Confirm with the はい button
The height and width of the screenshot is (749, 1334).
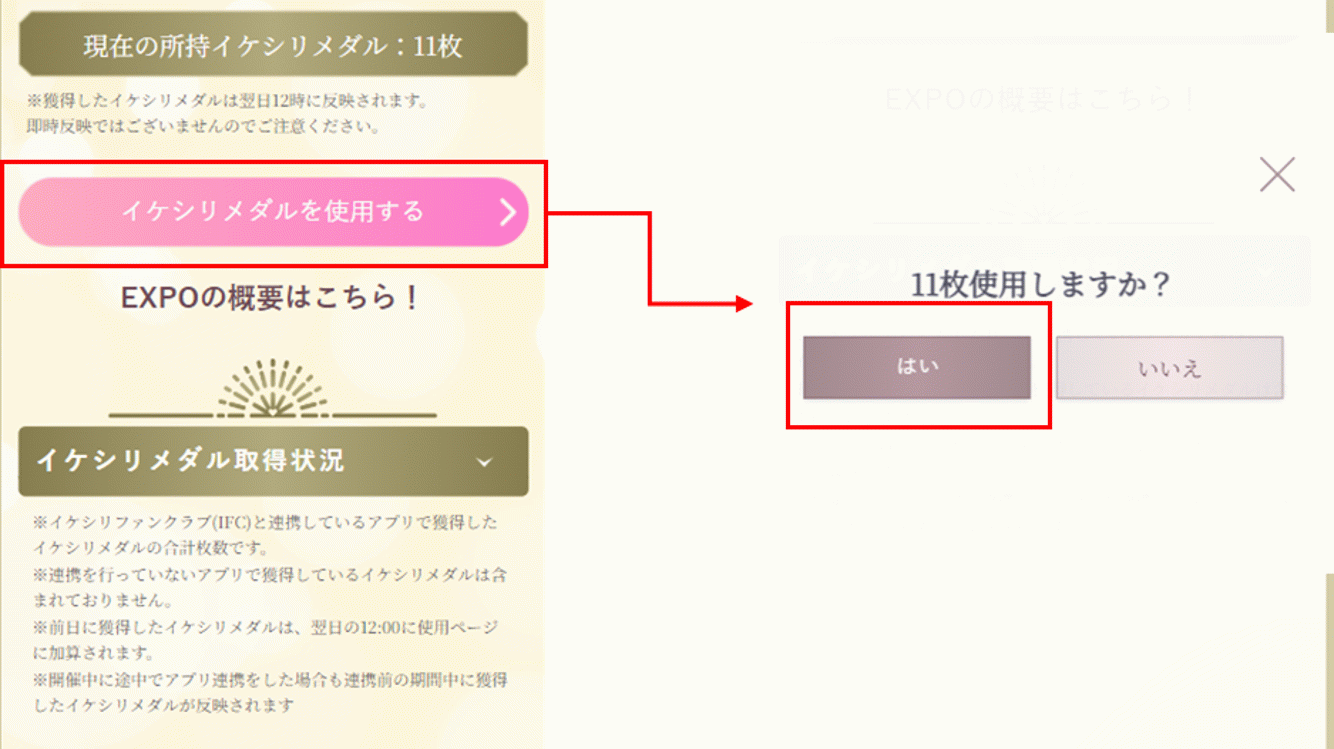916,367
